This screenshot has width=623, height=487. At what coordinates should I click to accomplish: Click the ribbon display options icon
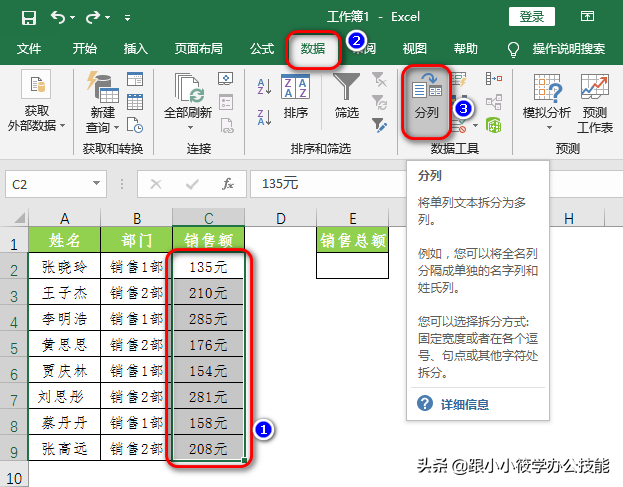click(x=587, y=16)
